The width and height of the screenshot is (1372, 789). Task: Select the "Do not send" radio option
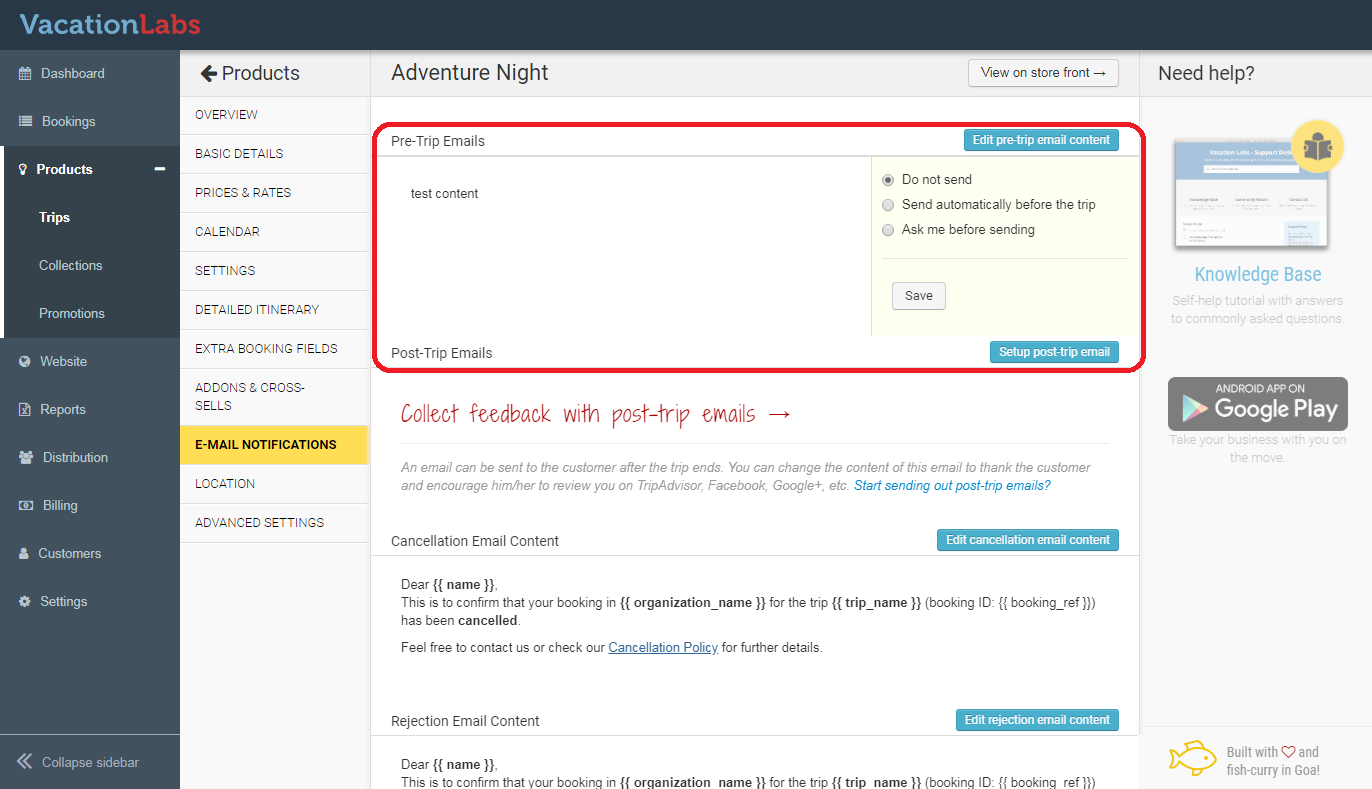tap(888, 180)
